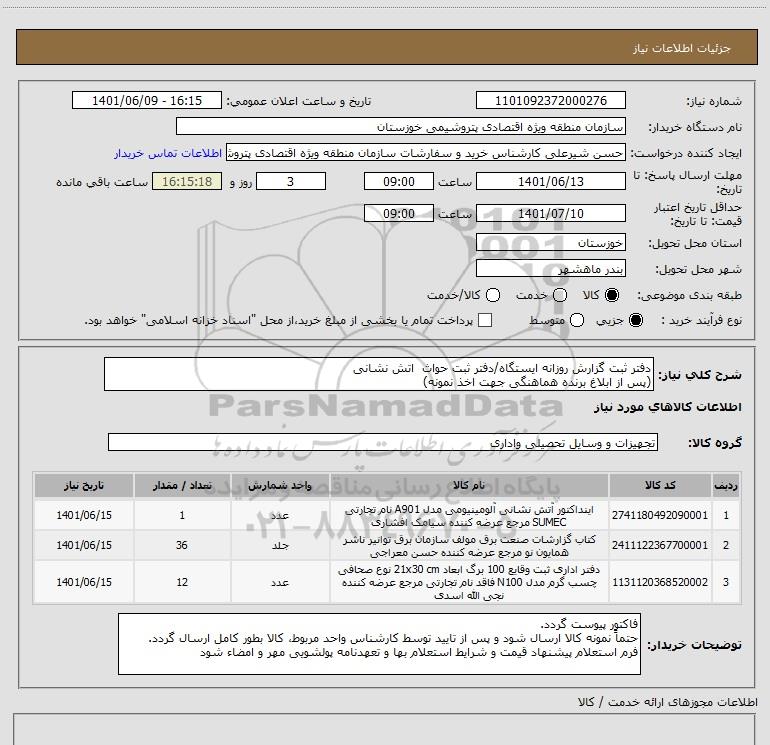The width and height of the screenshot is (770, 745).
Task: Click the remaining time field 16:15:18
Action: click(x=187, y=181)
